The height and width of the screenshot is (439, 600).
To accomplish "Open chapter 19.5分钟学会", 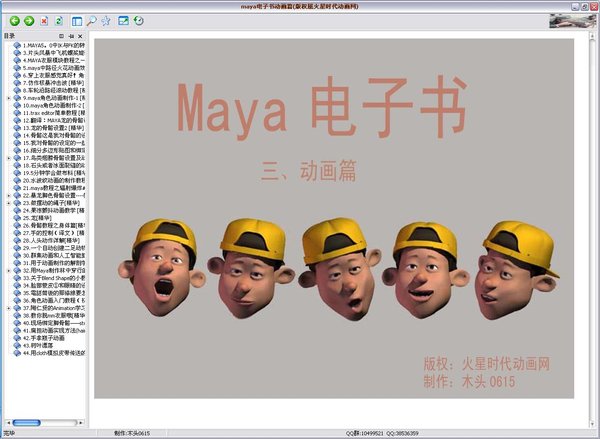I will 54,173.
